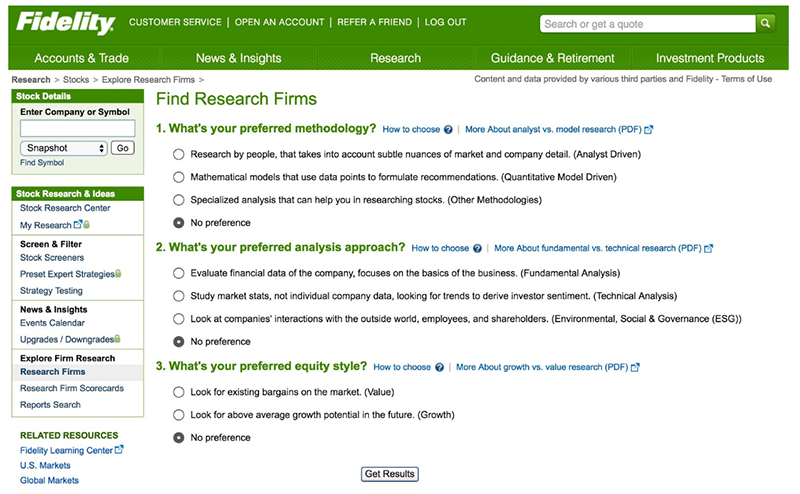Select Analyst Driven methodology radio button
The width and height of the screenshot is (800, 494).
coord(179,155)
